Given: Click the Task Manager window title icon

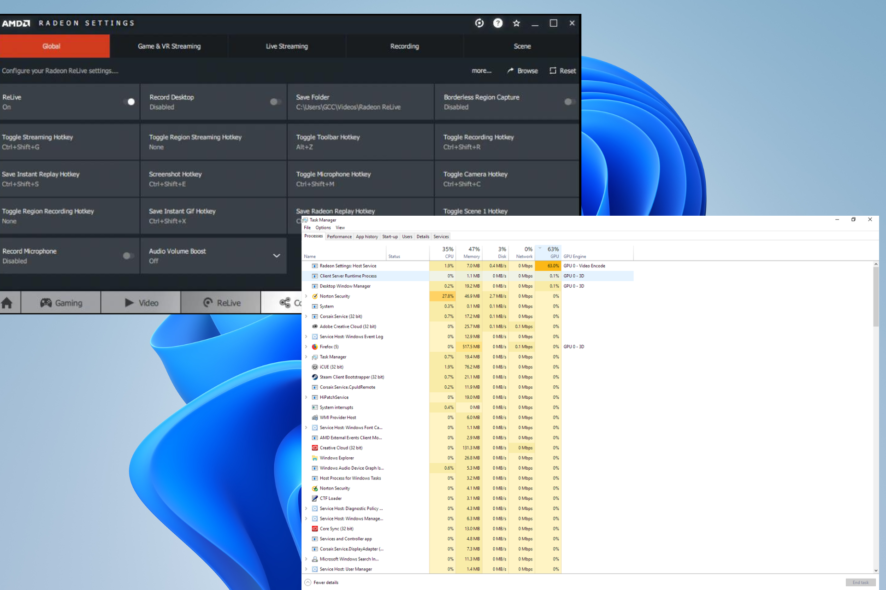Looking at the screenshot, I should (306, 220).
